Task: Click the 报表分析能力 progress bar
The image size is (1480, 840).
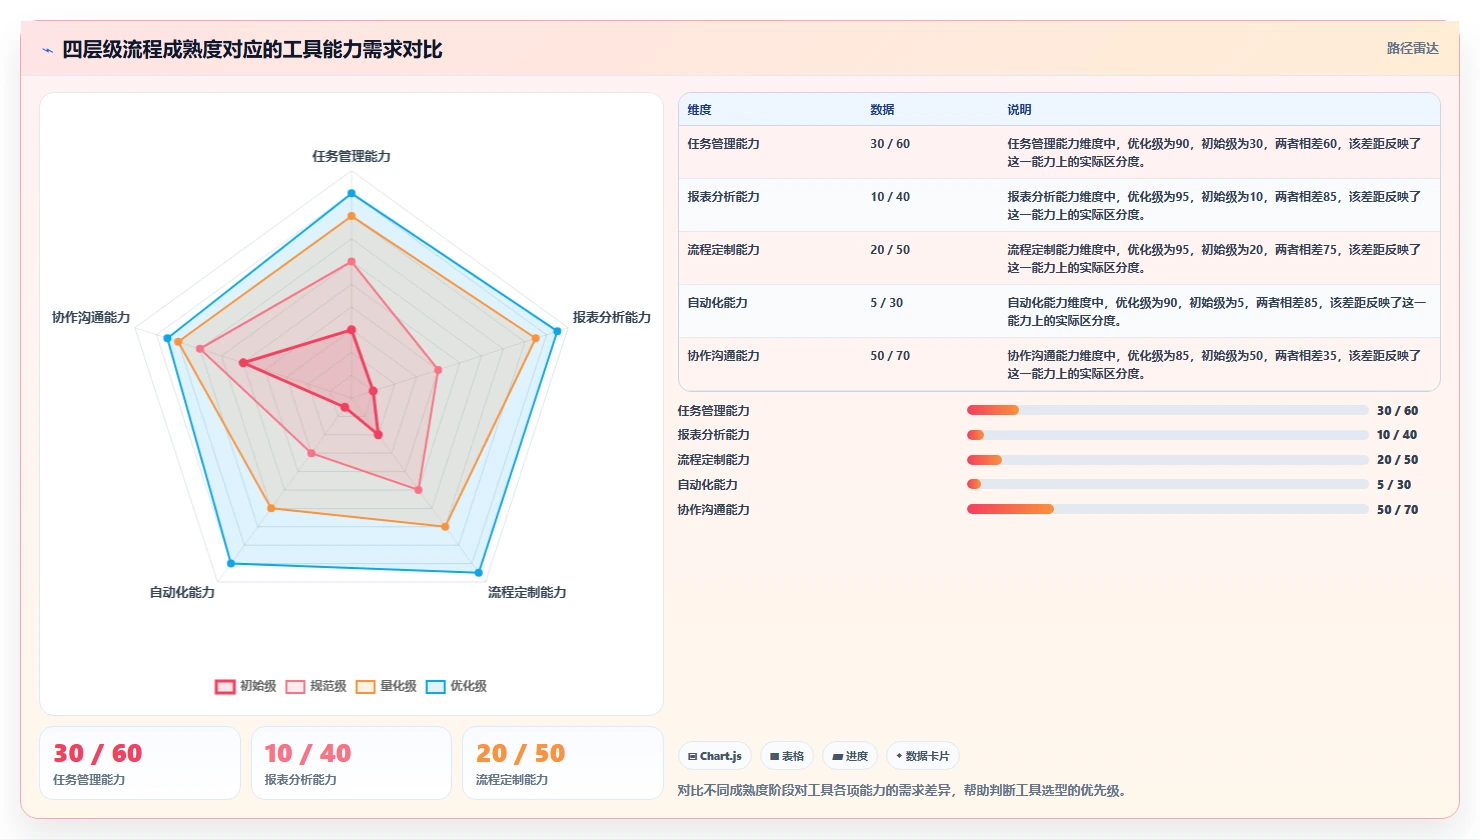Action: [1167, 435]
